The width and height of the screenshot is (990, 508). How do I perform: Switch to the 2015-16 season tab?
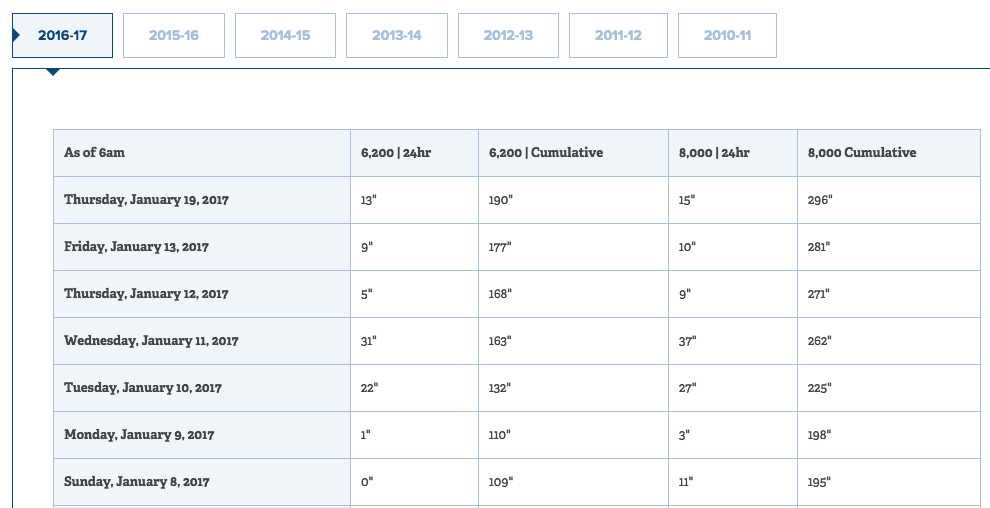pyautogui.click(x=174, y=35)
